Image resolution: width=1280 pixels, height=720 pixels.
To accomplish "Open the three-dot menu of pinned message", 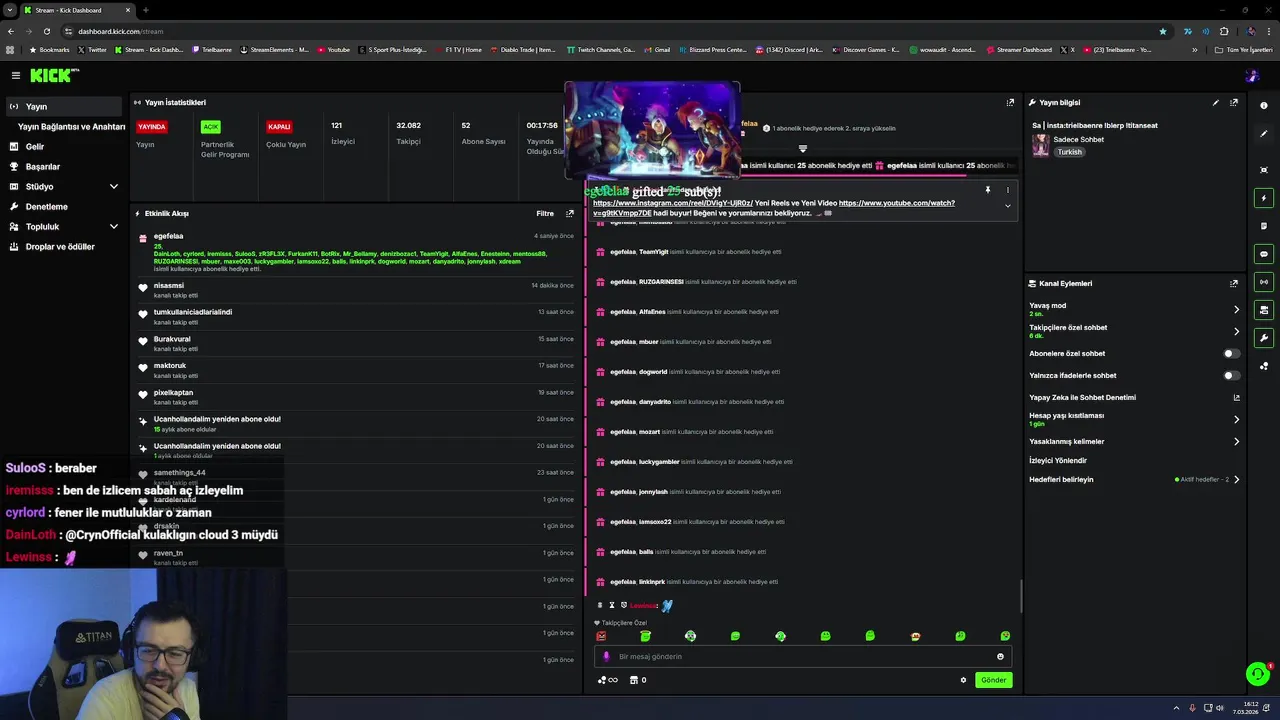I will pos(1007,190).
